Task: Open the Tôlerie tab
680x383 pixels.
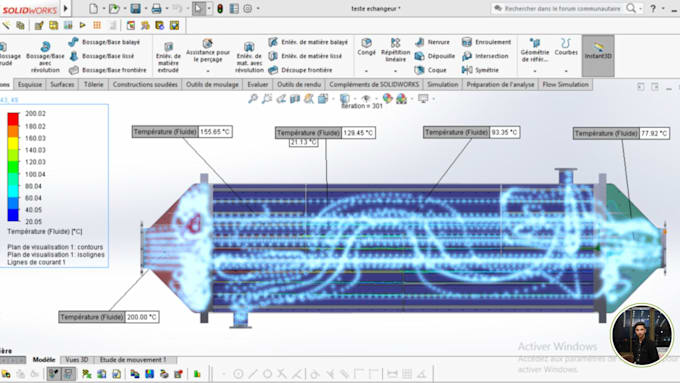Action: point(94,85)
